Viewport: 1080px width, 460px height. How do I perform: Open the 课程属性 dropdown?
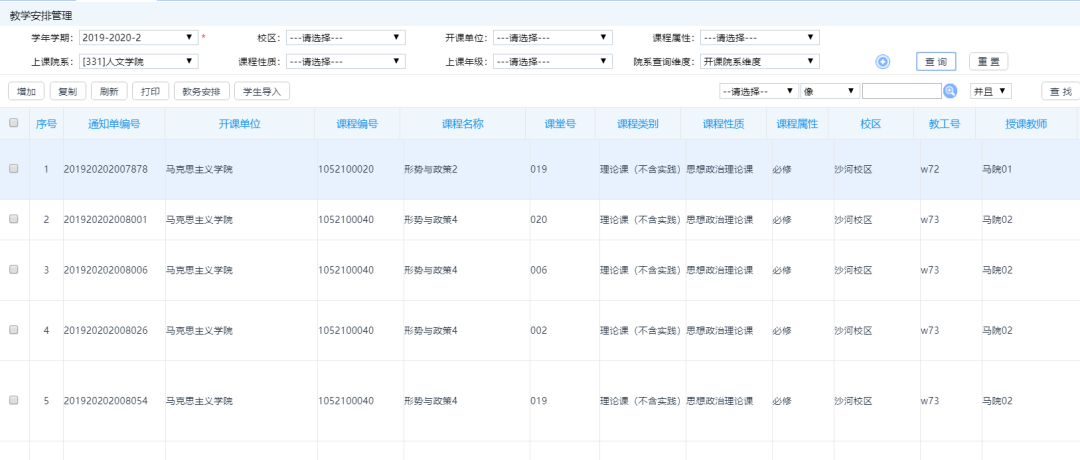[x=759, y=38]
